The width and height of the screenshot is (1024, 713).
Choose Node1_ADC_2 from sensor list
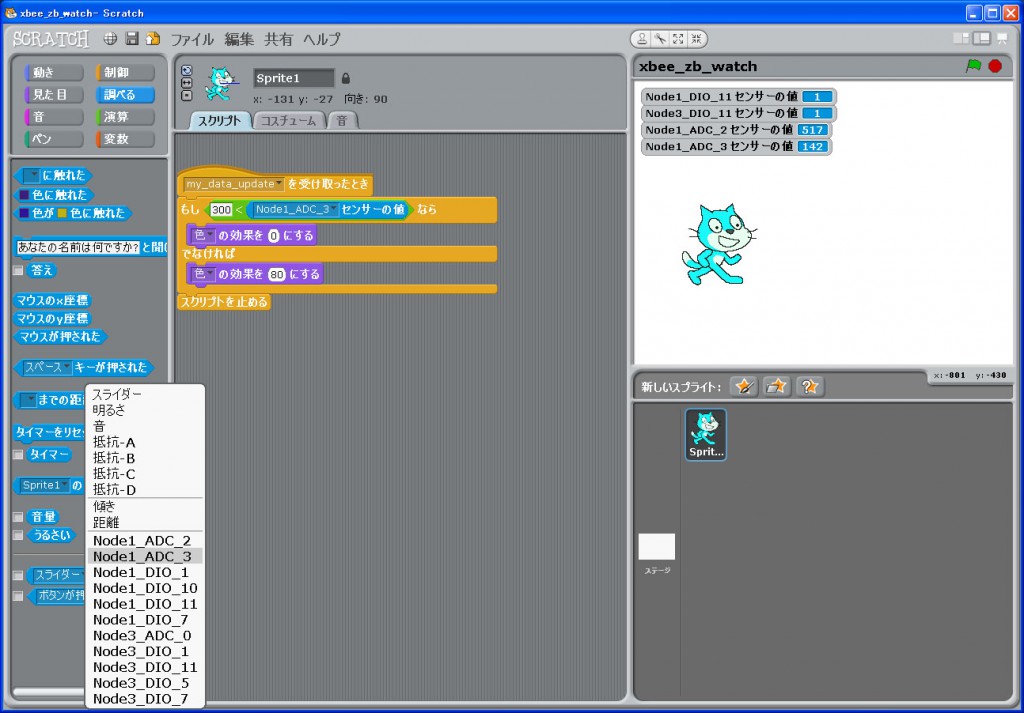tap(144, 541)
